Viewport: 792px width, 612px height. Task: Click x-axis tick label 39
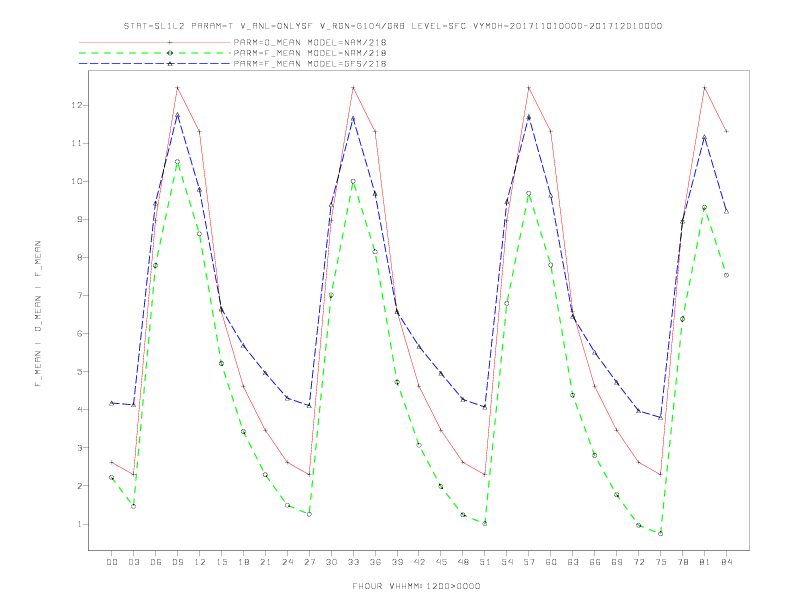[397, 562]
